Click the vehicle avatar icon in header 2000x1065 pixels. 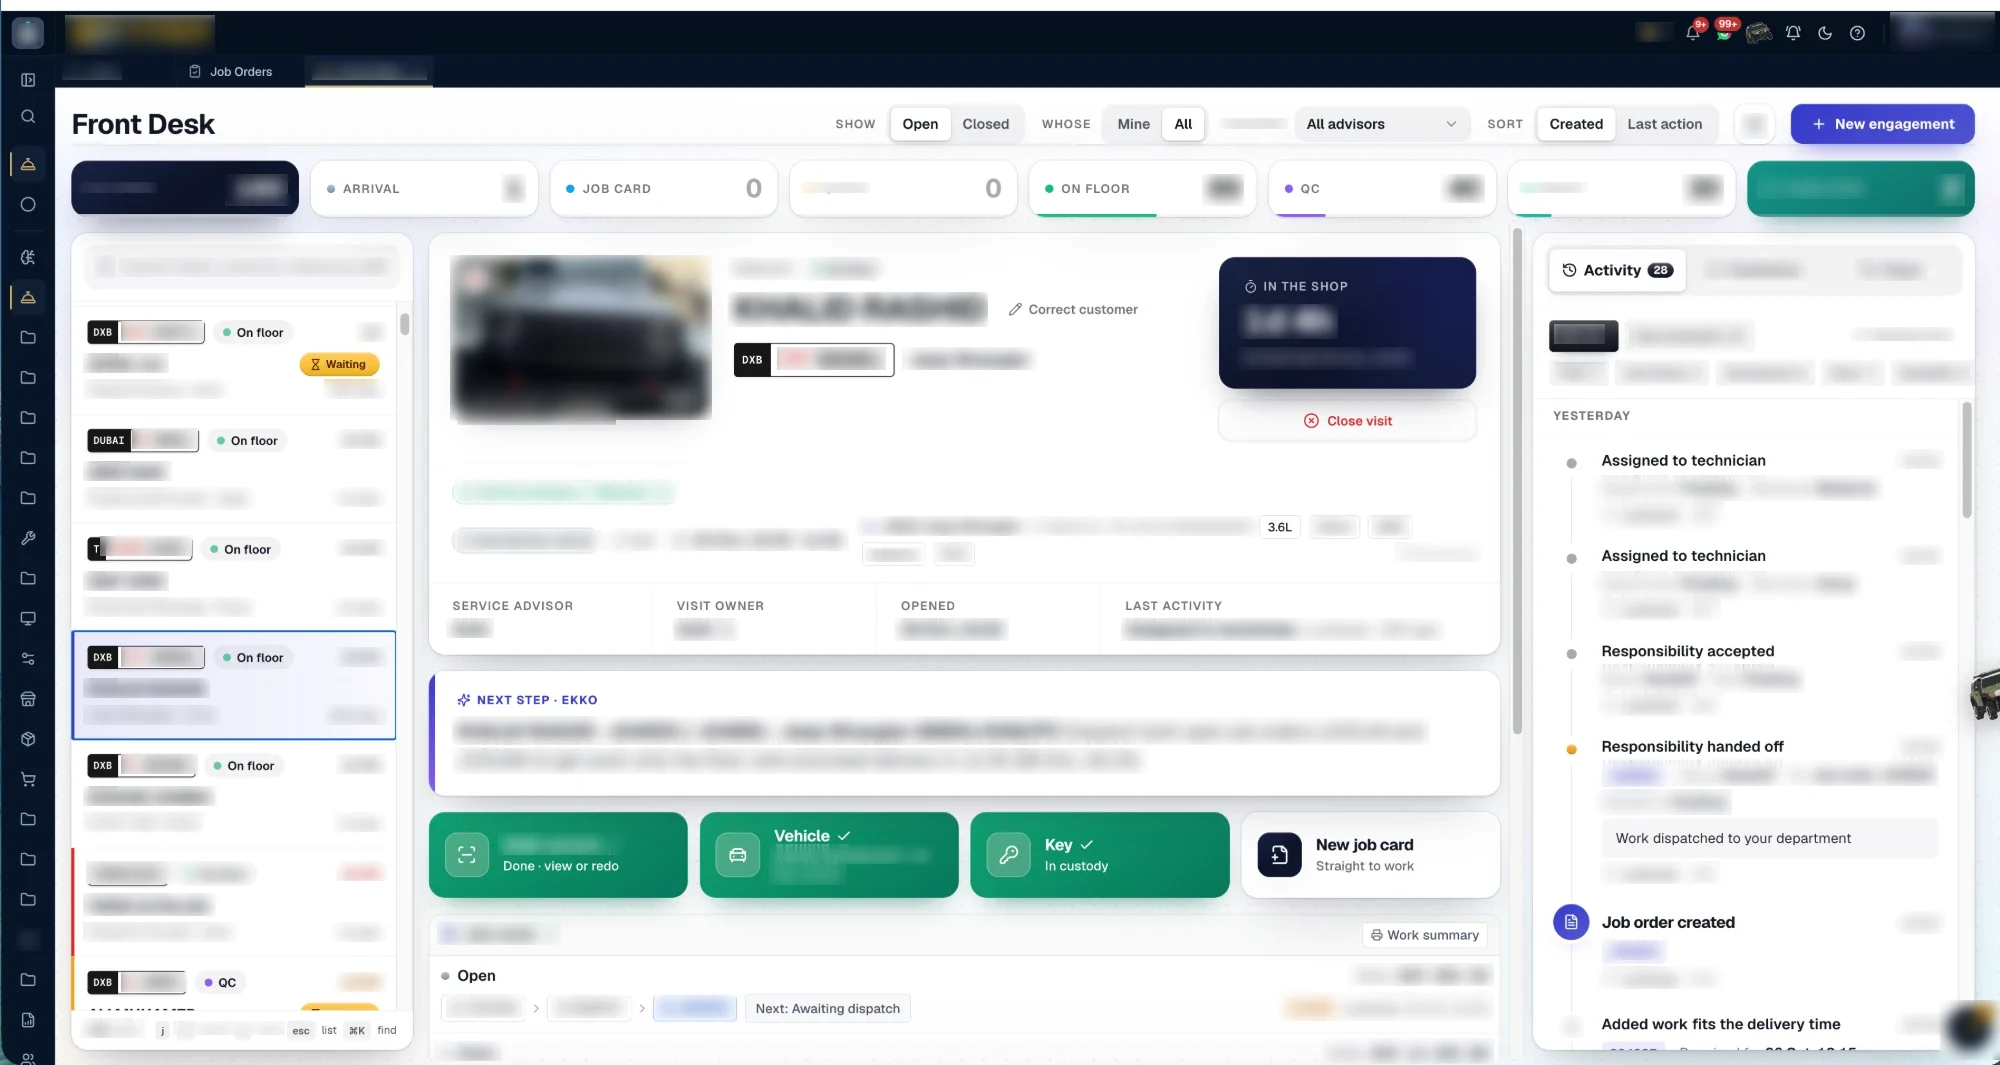pos(1759,33)
